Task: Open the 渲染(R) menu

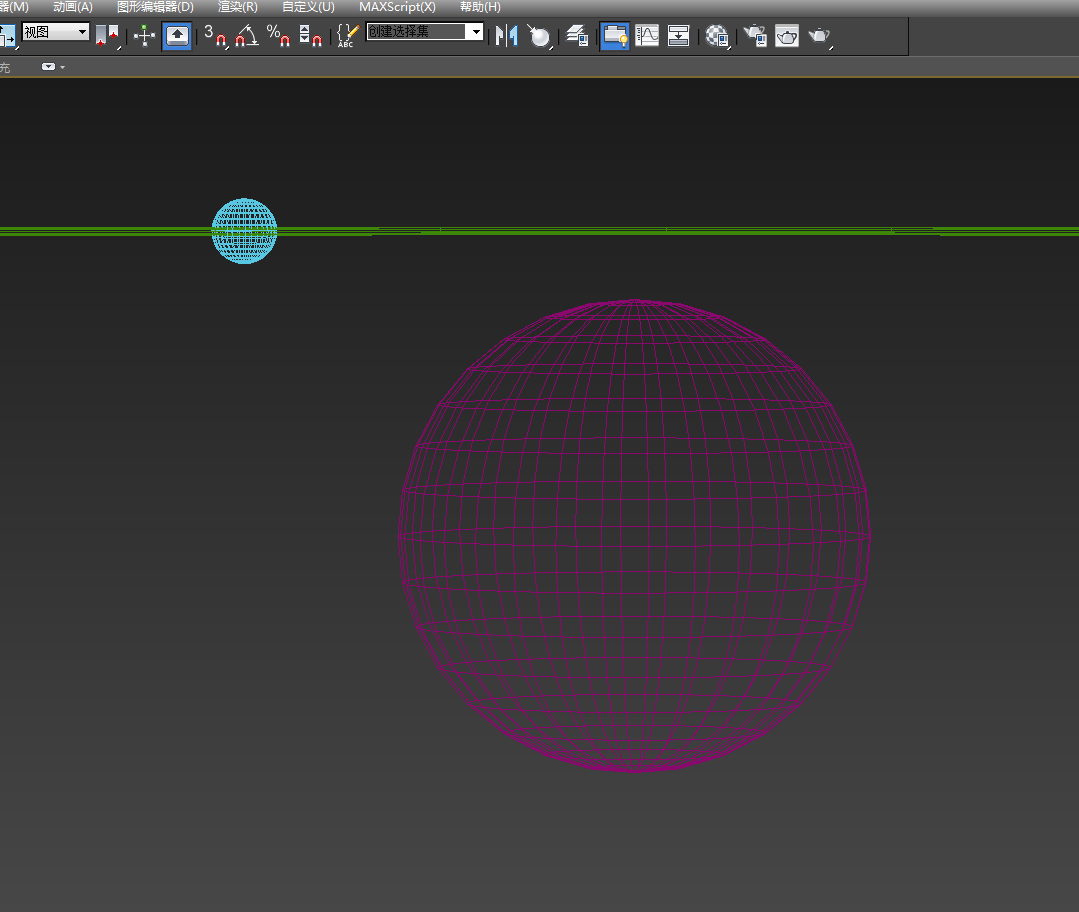Action: click(238, 7)
